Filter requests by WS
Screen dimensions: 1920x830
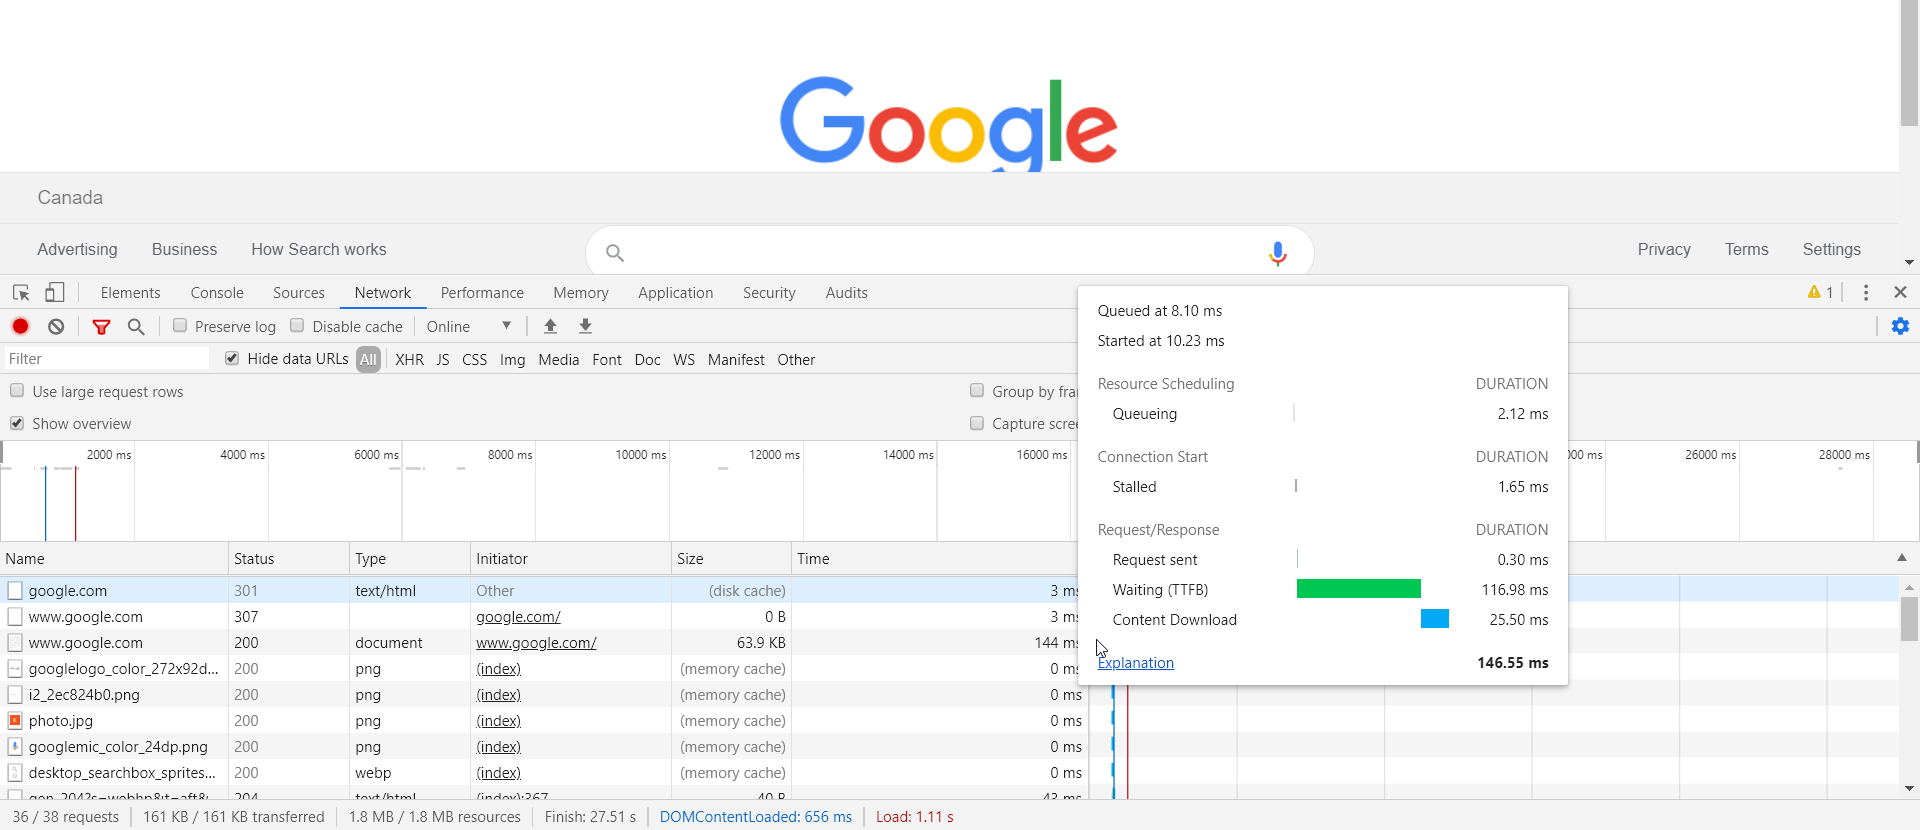pos(684,360)
